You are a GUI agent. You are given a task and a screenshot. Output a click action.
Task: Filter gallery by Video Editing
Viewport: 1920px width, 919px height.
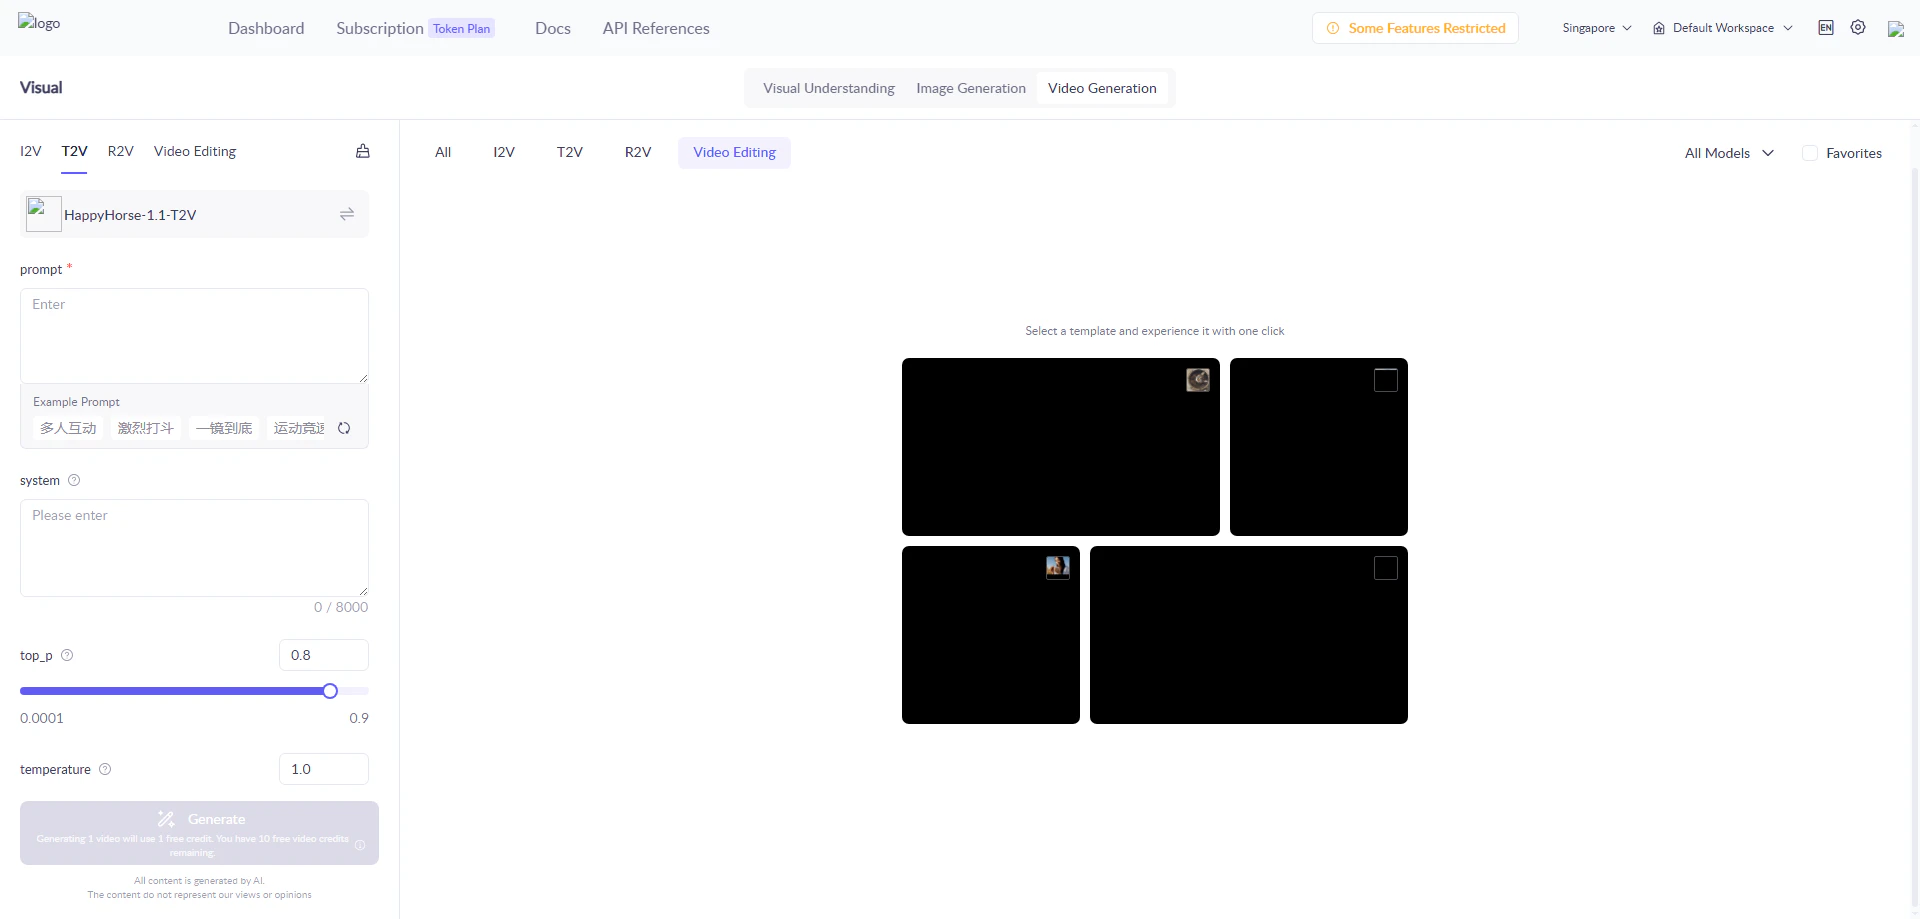click(x=735, y=152)
